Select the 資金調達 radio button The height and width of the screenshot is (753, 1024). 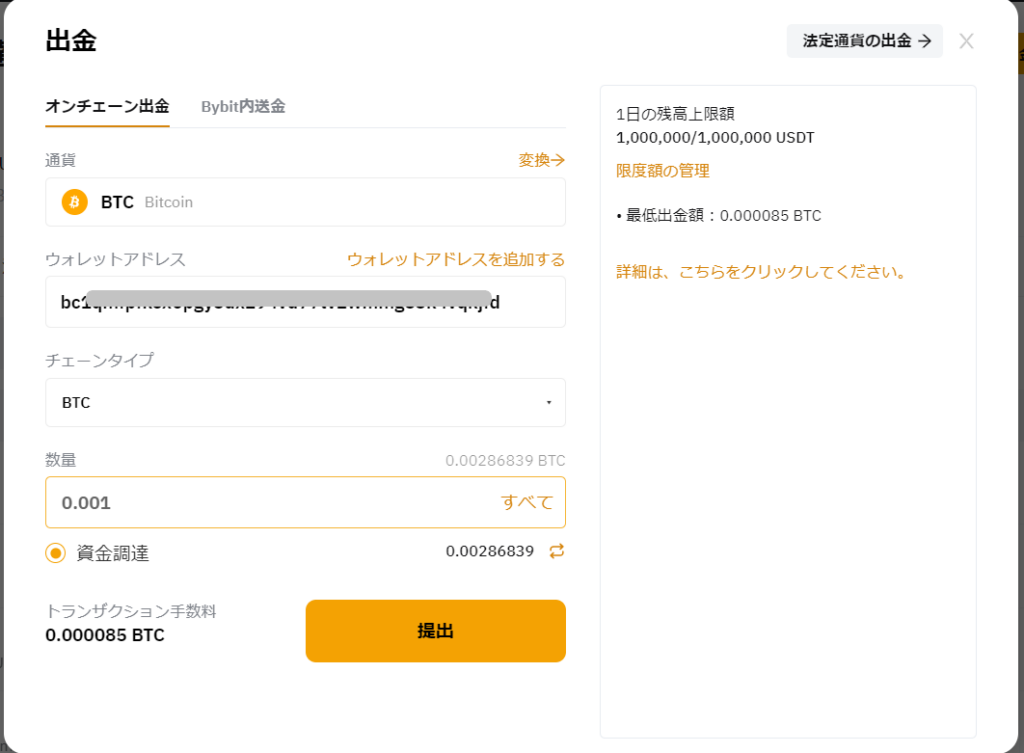pos(56,553)
